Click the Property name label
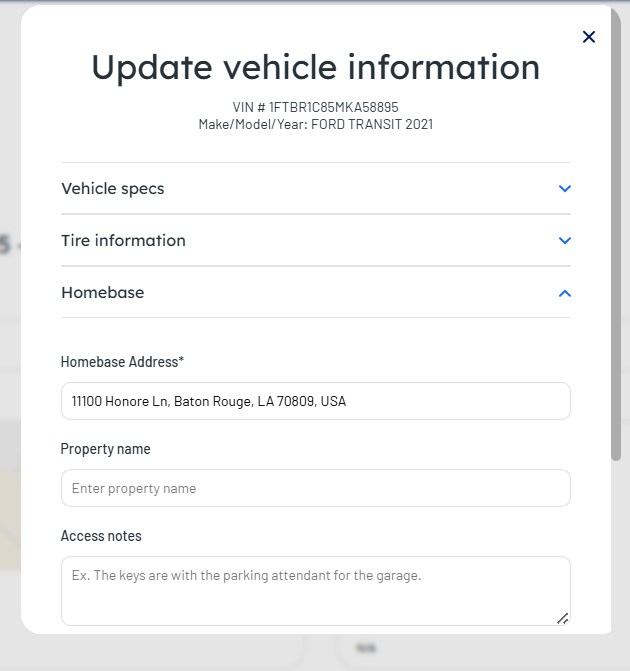The width and height of the screenshot is (630, 671). coord(105,449)
